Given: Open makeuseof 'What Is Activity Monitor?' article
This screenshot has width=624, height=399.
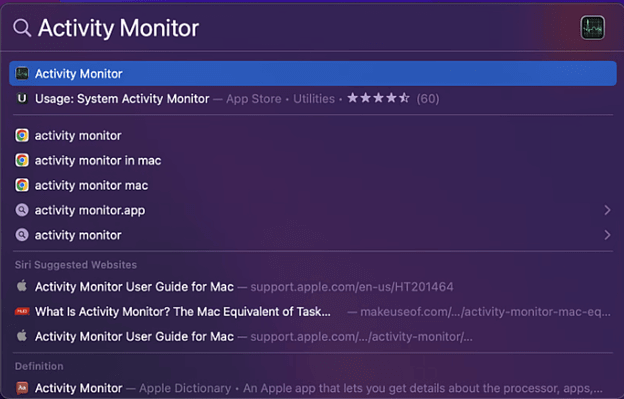Looking at the screenshot, I should pyautogui.click(x=313, y=311).
